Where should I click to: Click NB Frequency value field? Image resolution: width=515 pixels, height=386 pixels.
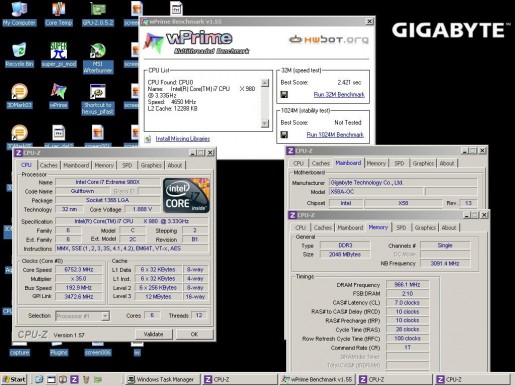coord(445,263)
